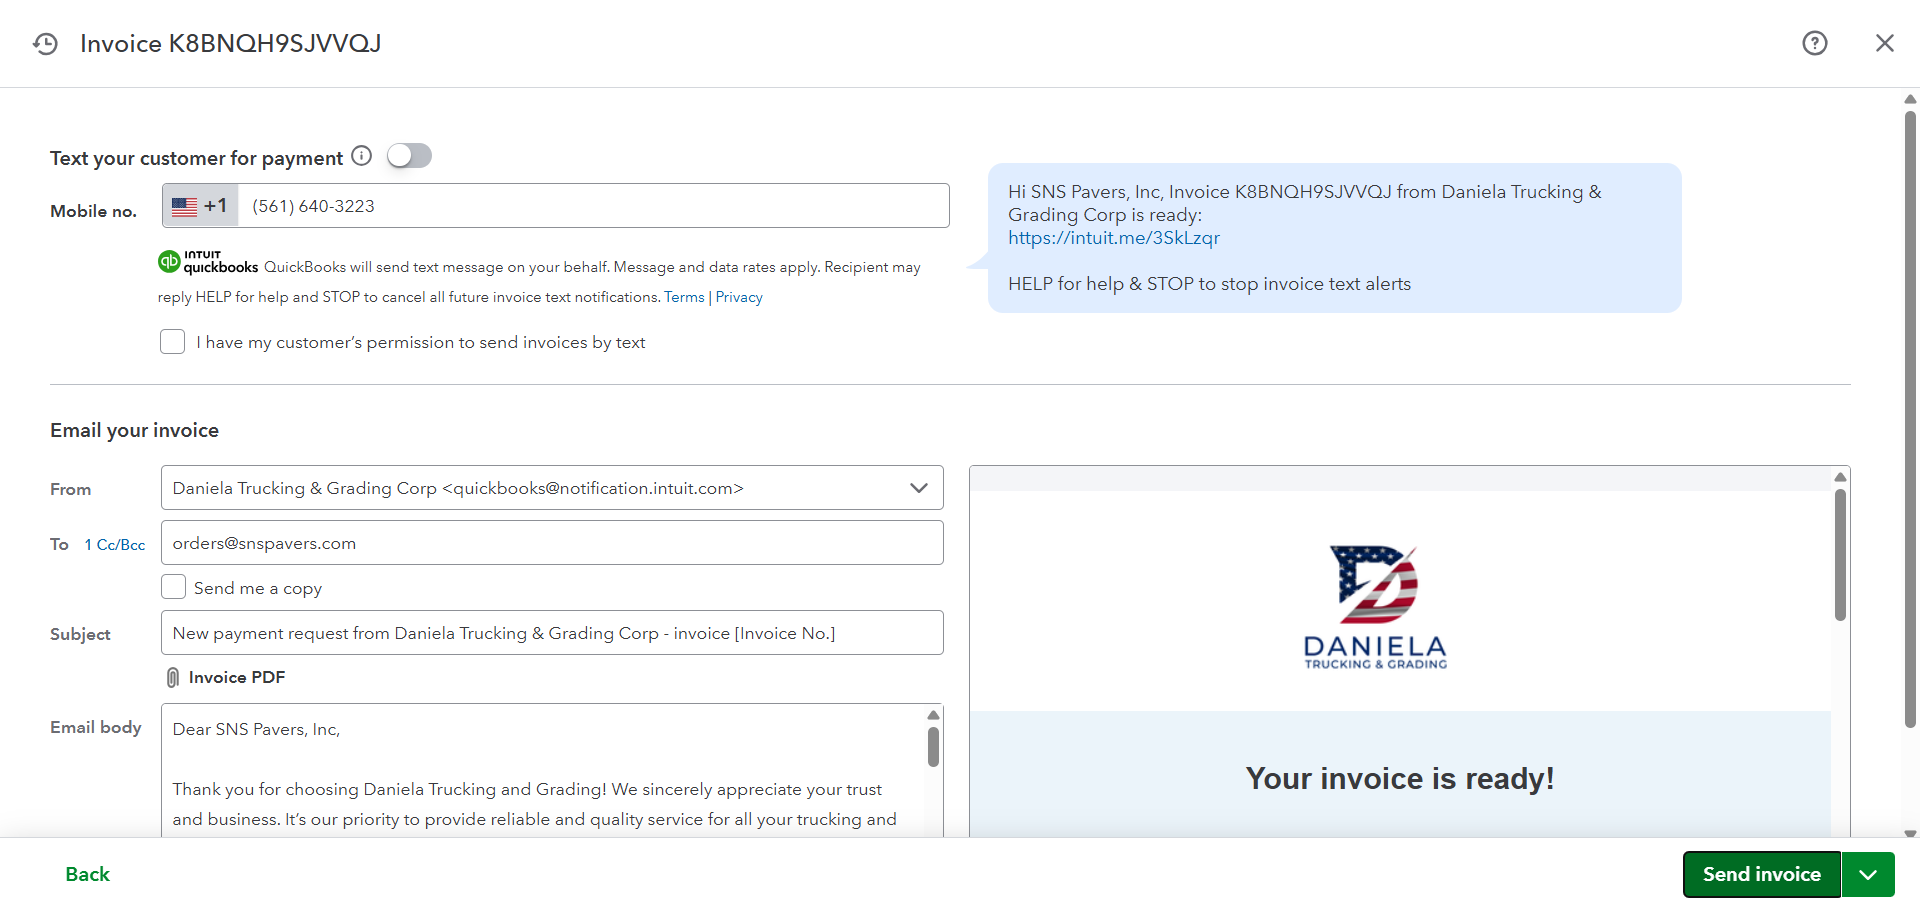Click the Daniela Trucking logo in preview
This screenshot has height=912, width=1920.
tap(1376, 606)
